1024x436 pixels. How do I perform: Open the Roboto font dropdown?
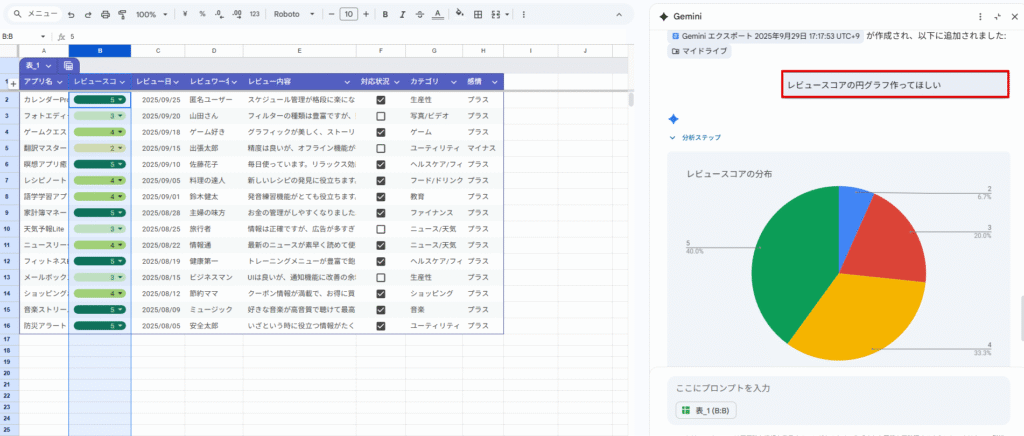pos(295,15)
